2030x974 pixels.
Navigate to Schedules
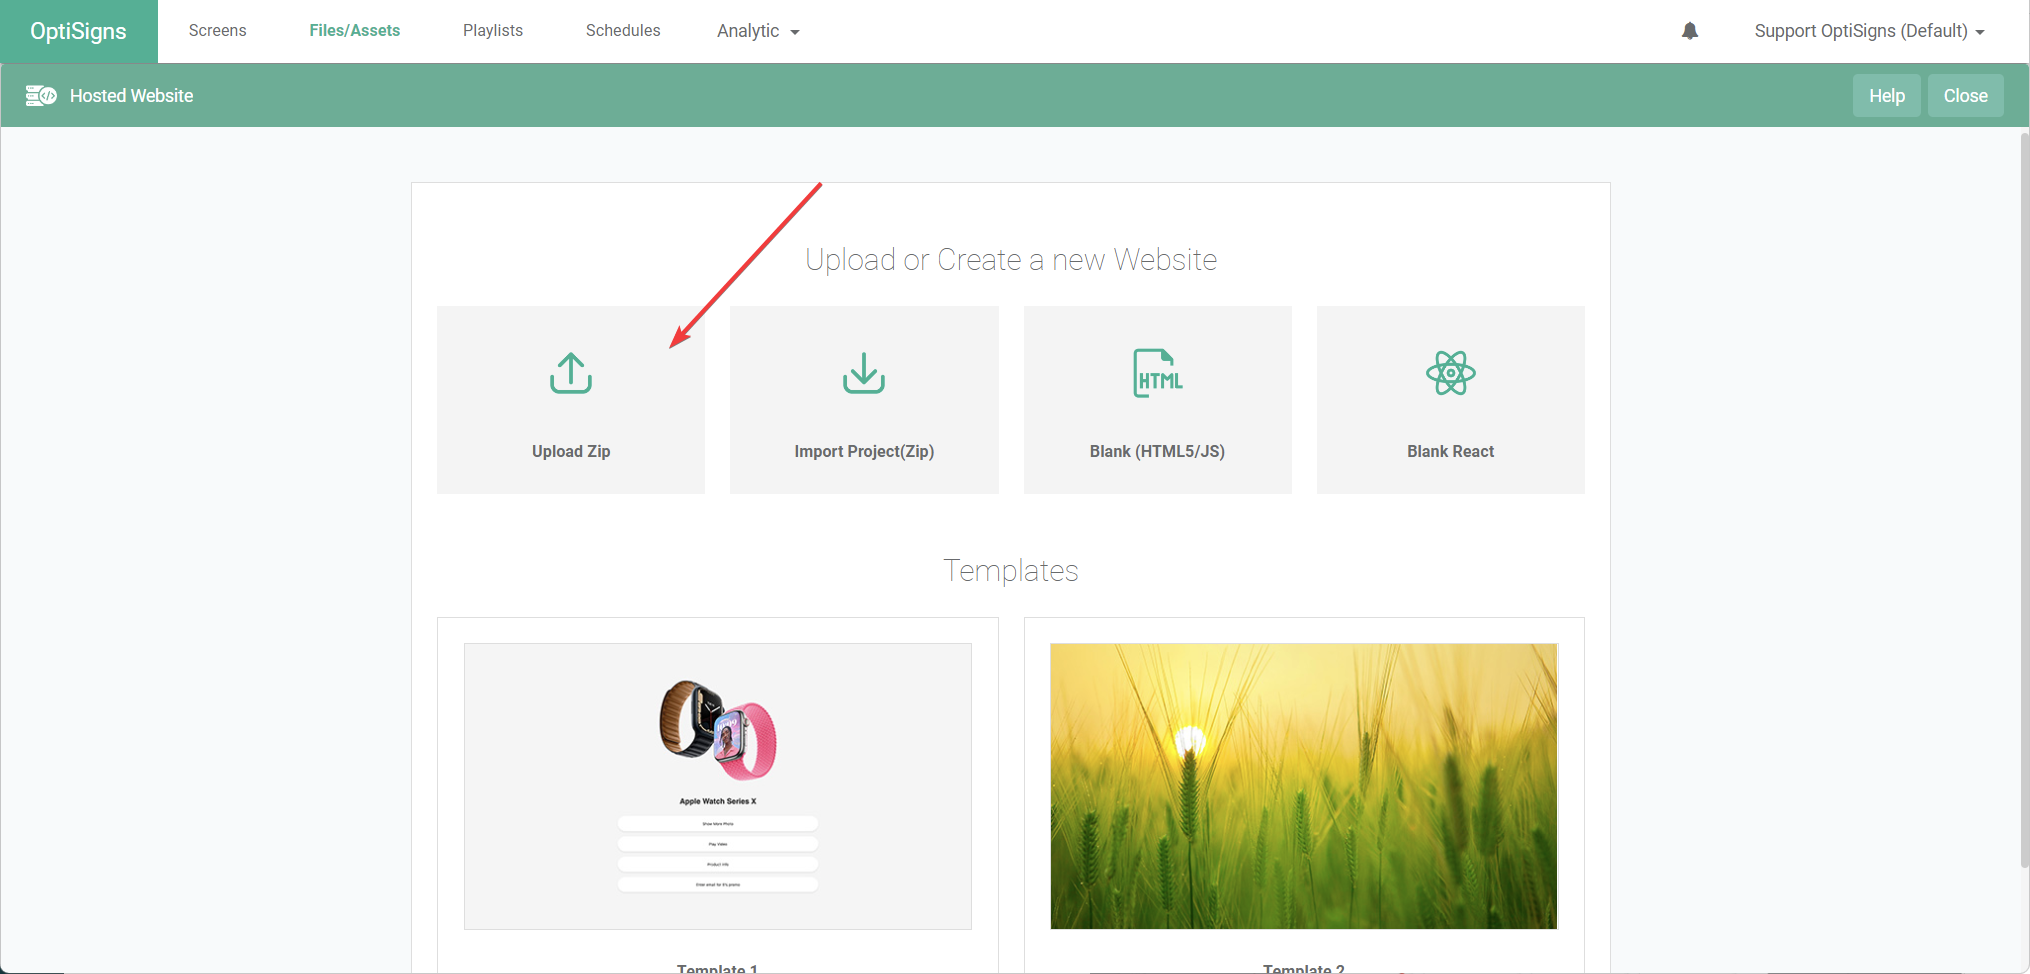(622, 31)
